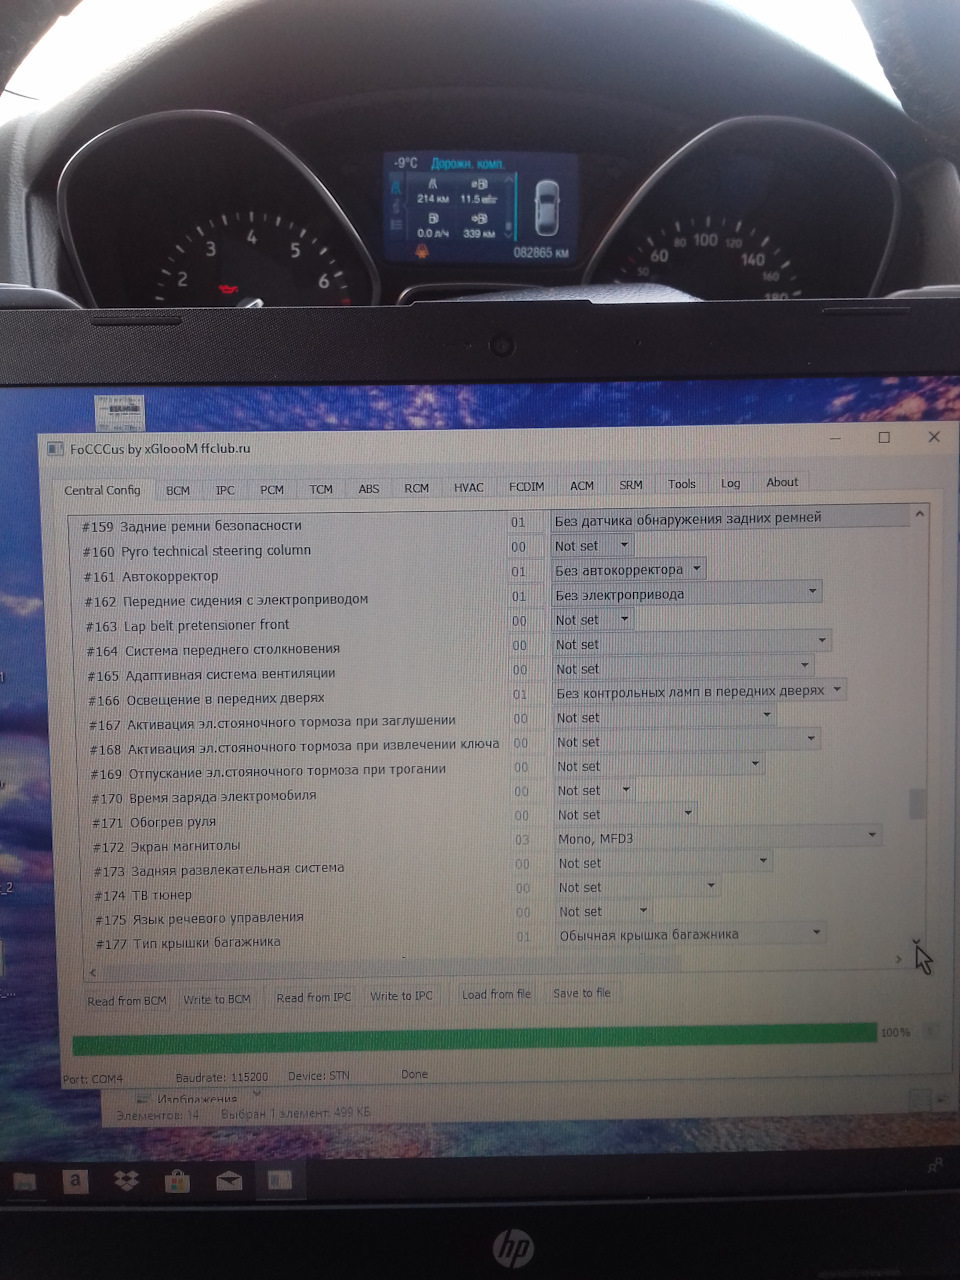Click the vertical scrollbar thumb in list
The height and width of the screenshot is (1280, 960).
tap(915, 804)
